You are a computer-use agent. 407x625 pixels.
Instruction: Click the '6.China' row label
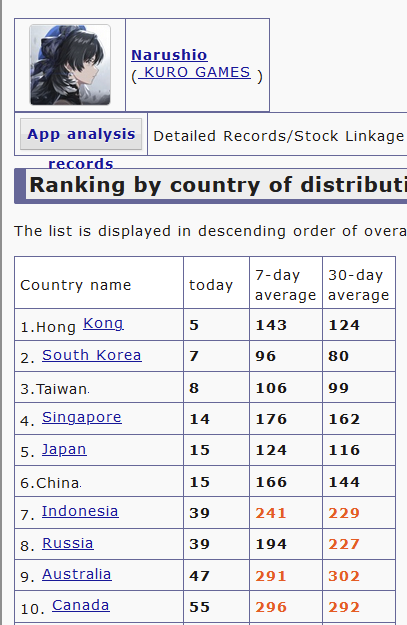[50, 483]
